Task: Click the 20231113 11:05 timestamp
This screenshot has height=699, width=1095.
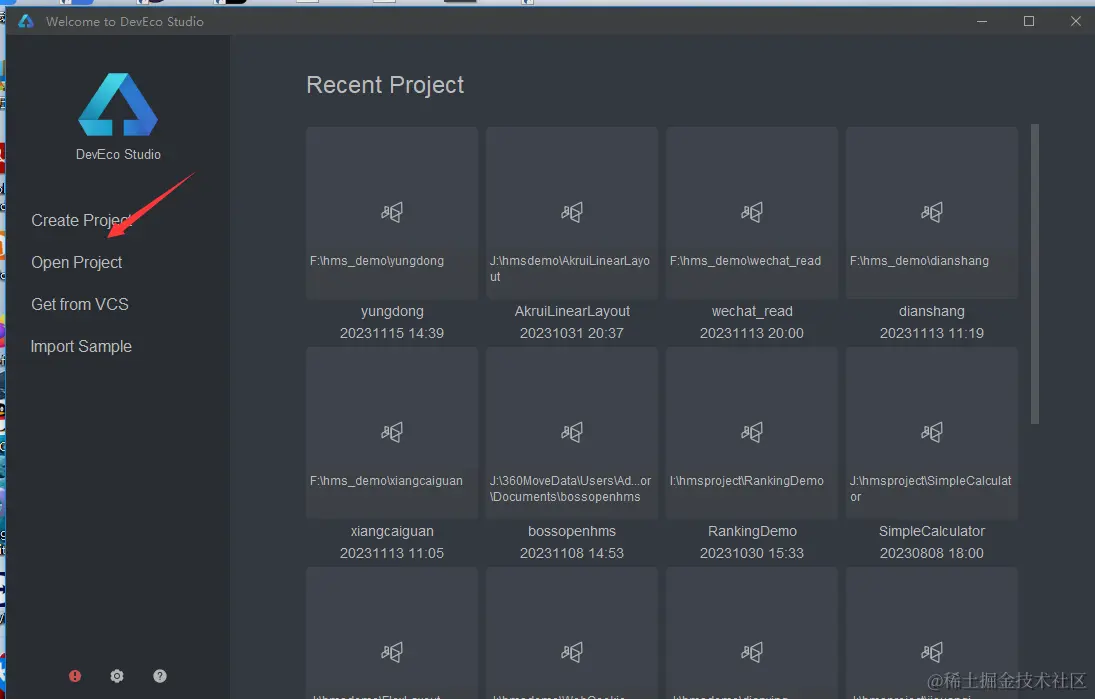Action: point(392,553)
